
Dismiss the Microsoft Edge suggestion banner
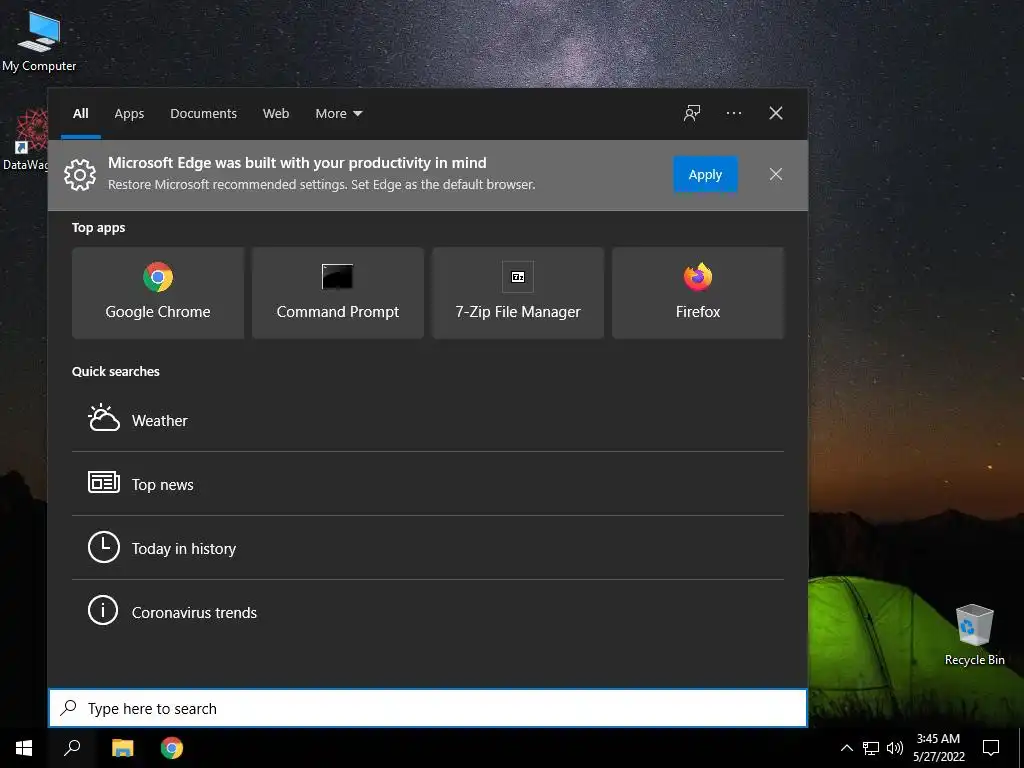[x=776, y=174]
